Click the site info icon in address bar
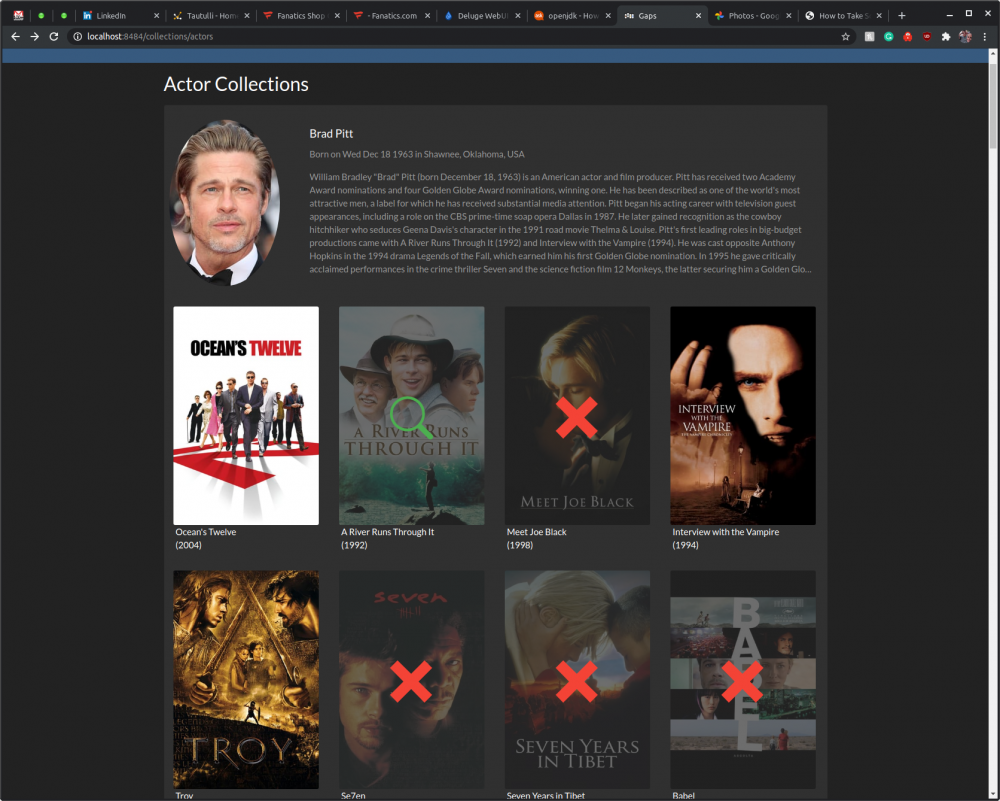Screen dimensions: 1000x801 77,36
